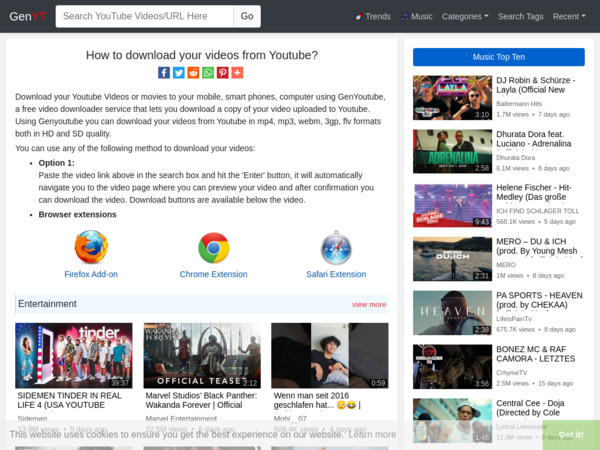The height and width of the screenshot is (450, 600).
Task: Click the Reddit share icon
Action: coord(193,73)
